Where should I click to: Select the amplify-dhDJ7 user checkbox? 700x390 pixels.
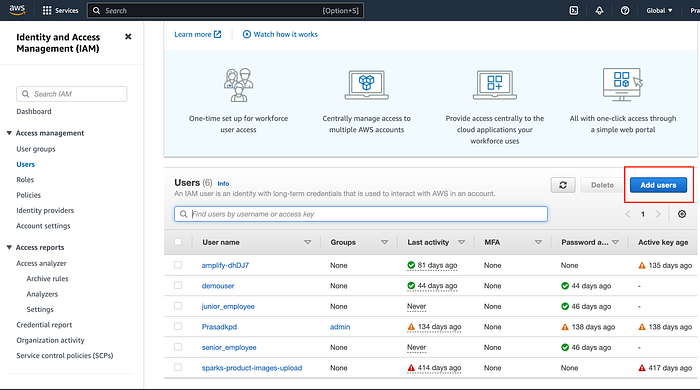pyautogui.click(x=178, y=265)
